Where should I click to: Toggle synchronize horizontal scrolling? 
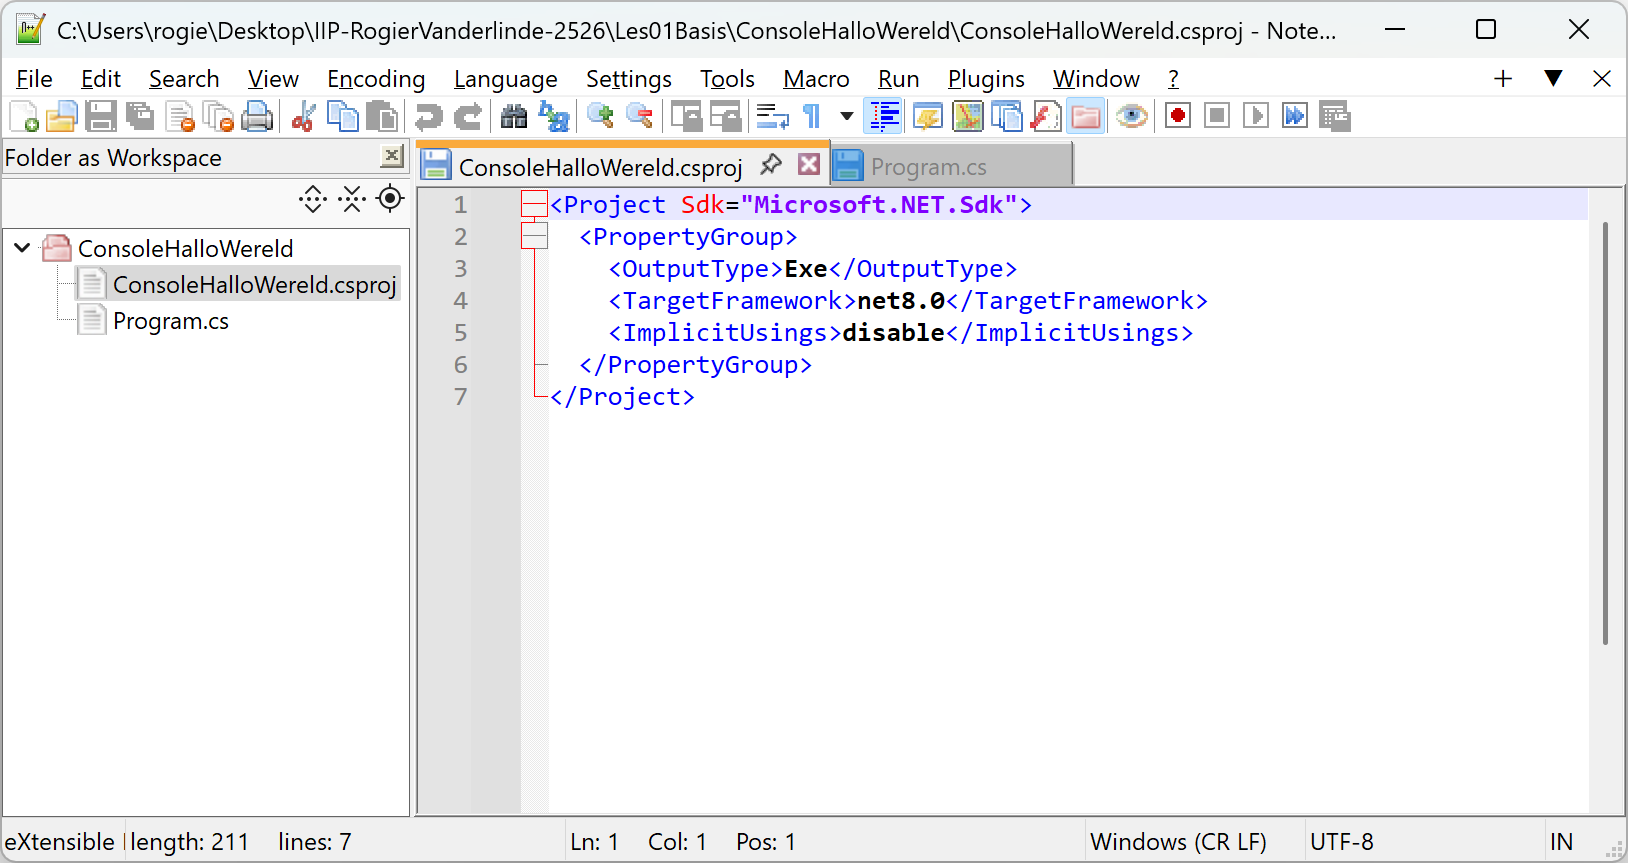[725, 117]
